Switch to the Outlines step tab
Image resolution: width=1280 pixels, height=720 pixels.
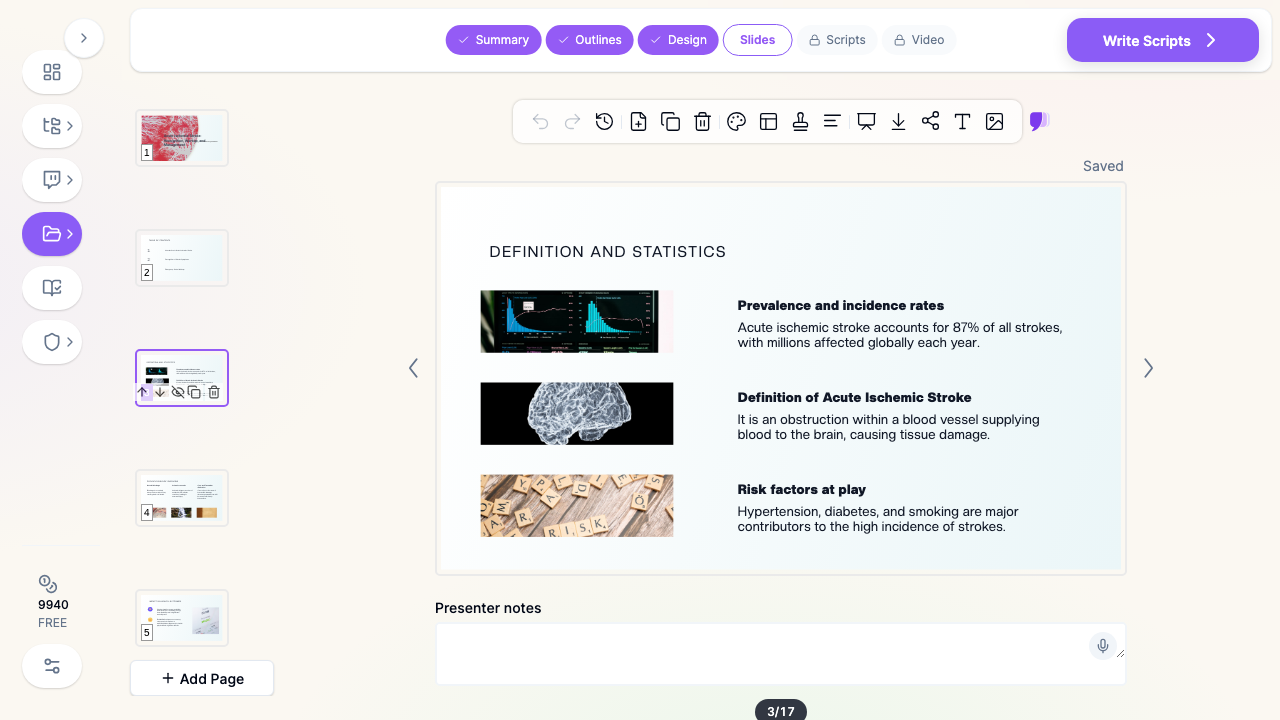[589, 40]
